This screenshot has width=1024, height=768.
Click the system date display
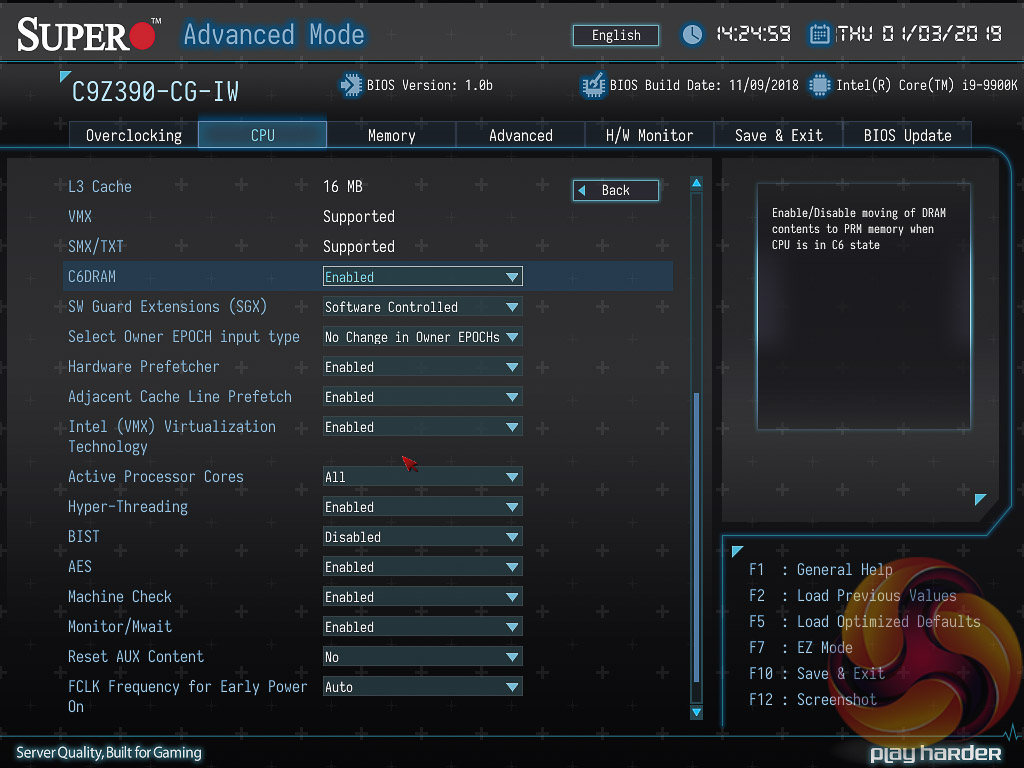pyautogui.click(x=919, y=34)
